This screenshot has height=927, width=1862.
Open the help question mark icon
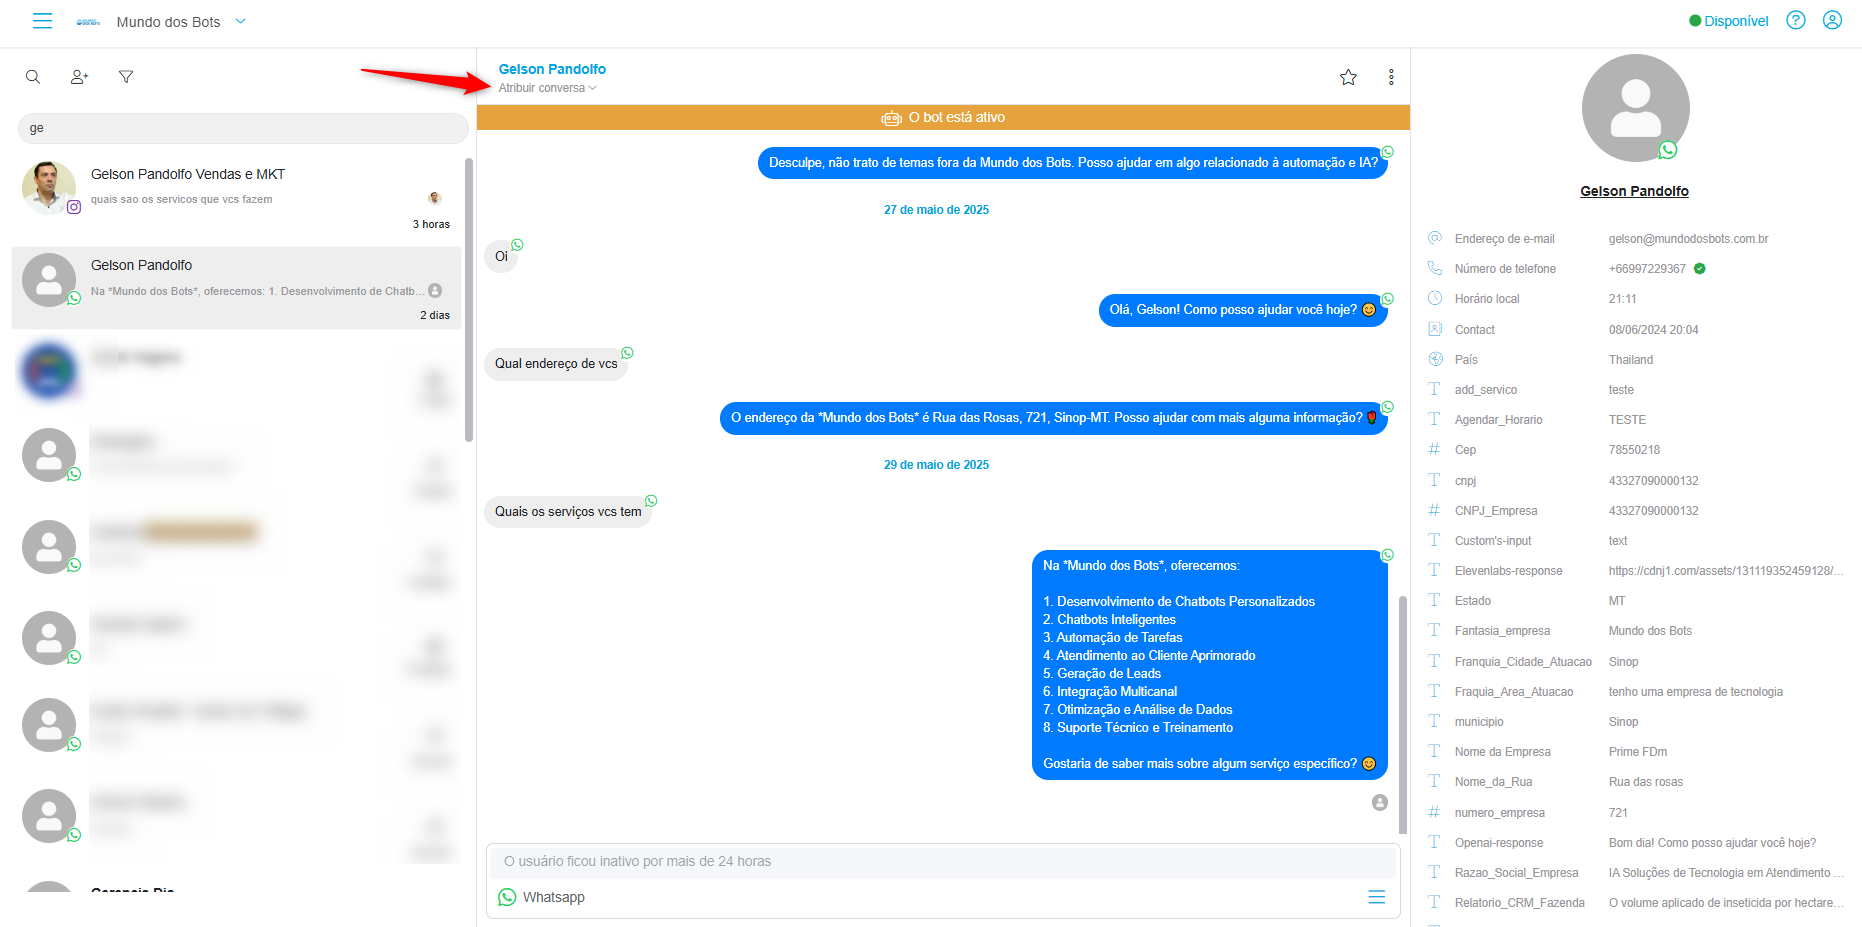click(x=1796, y=20)
